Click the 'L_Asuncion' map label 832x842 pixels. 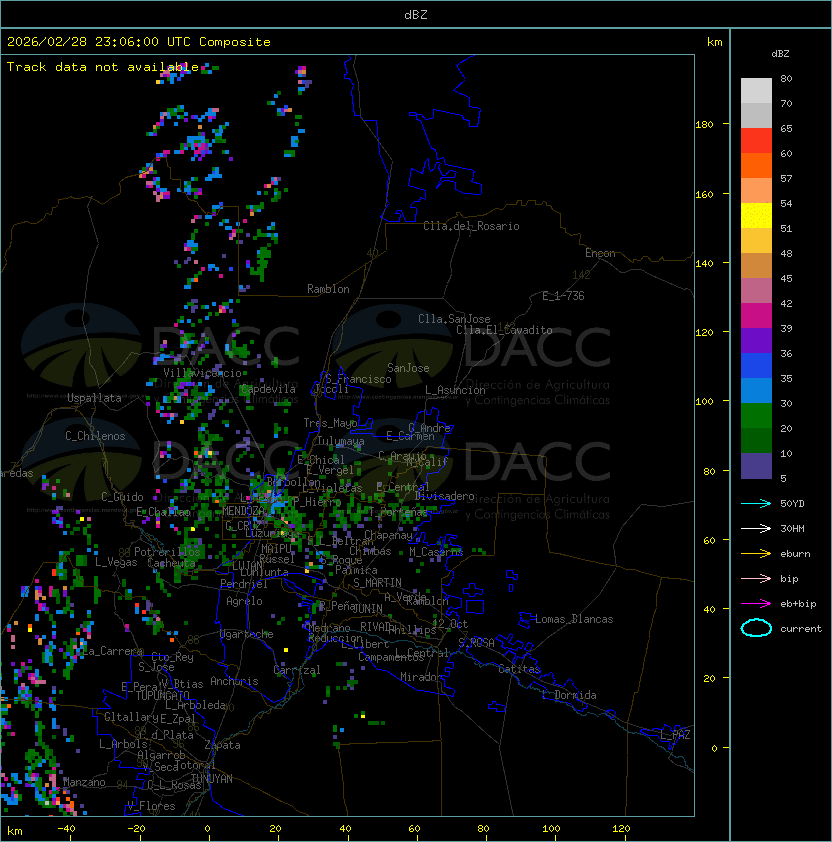point(455,390)
